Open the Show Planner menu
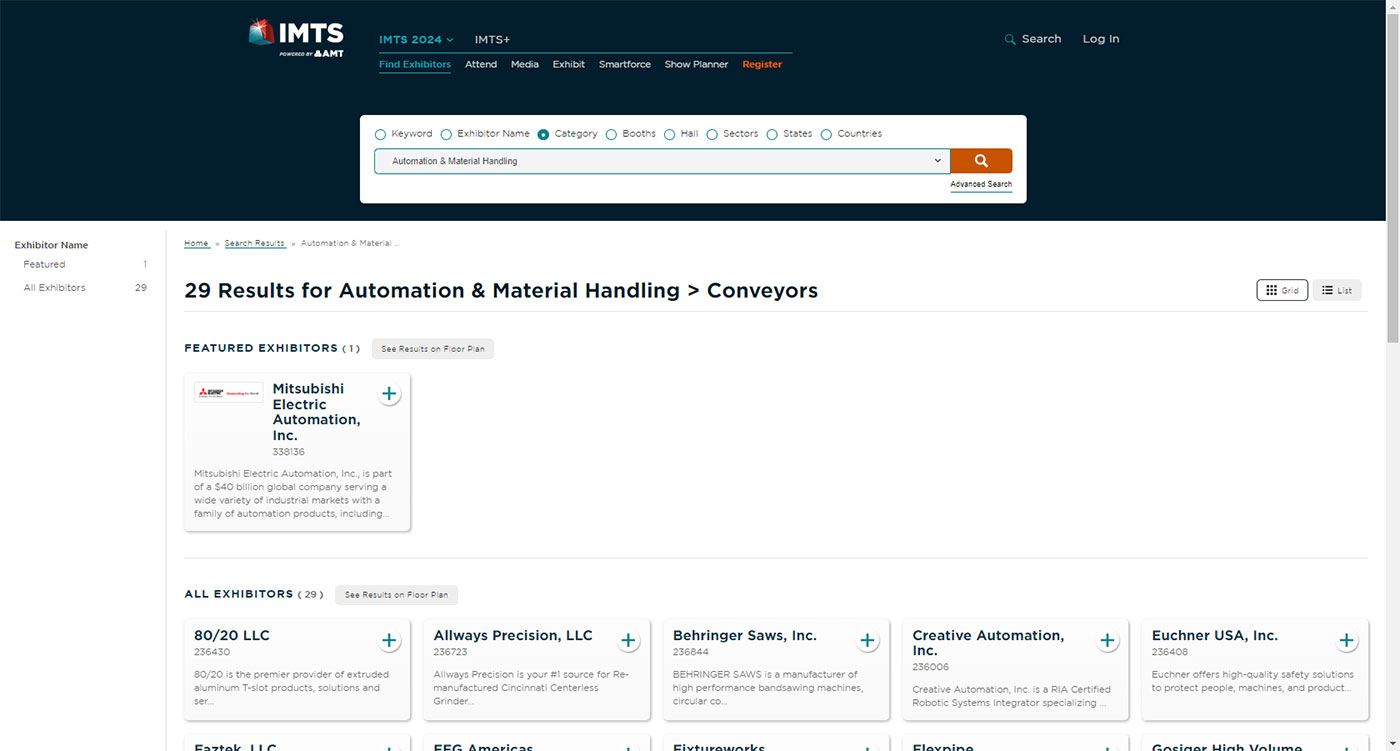Viewport: 1400px width, 751px height. click(697, 64)
